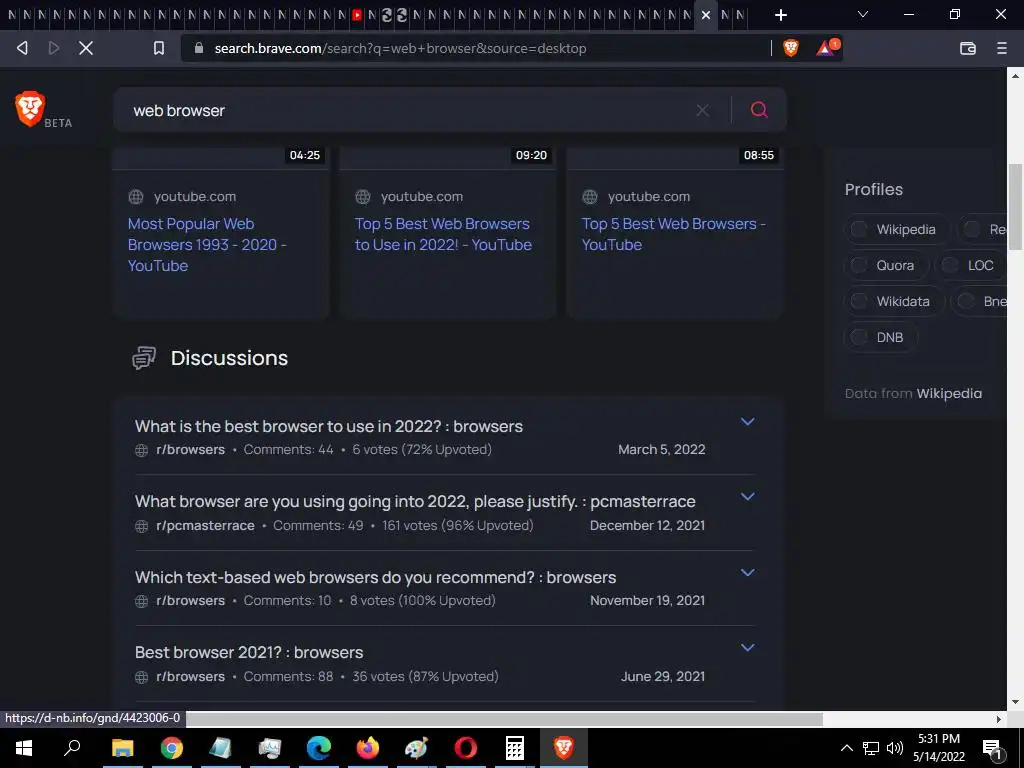Expand the Best browser 2021 discussion

[x=748, y=648]
